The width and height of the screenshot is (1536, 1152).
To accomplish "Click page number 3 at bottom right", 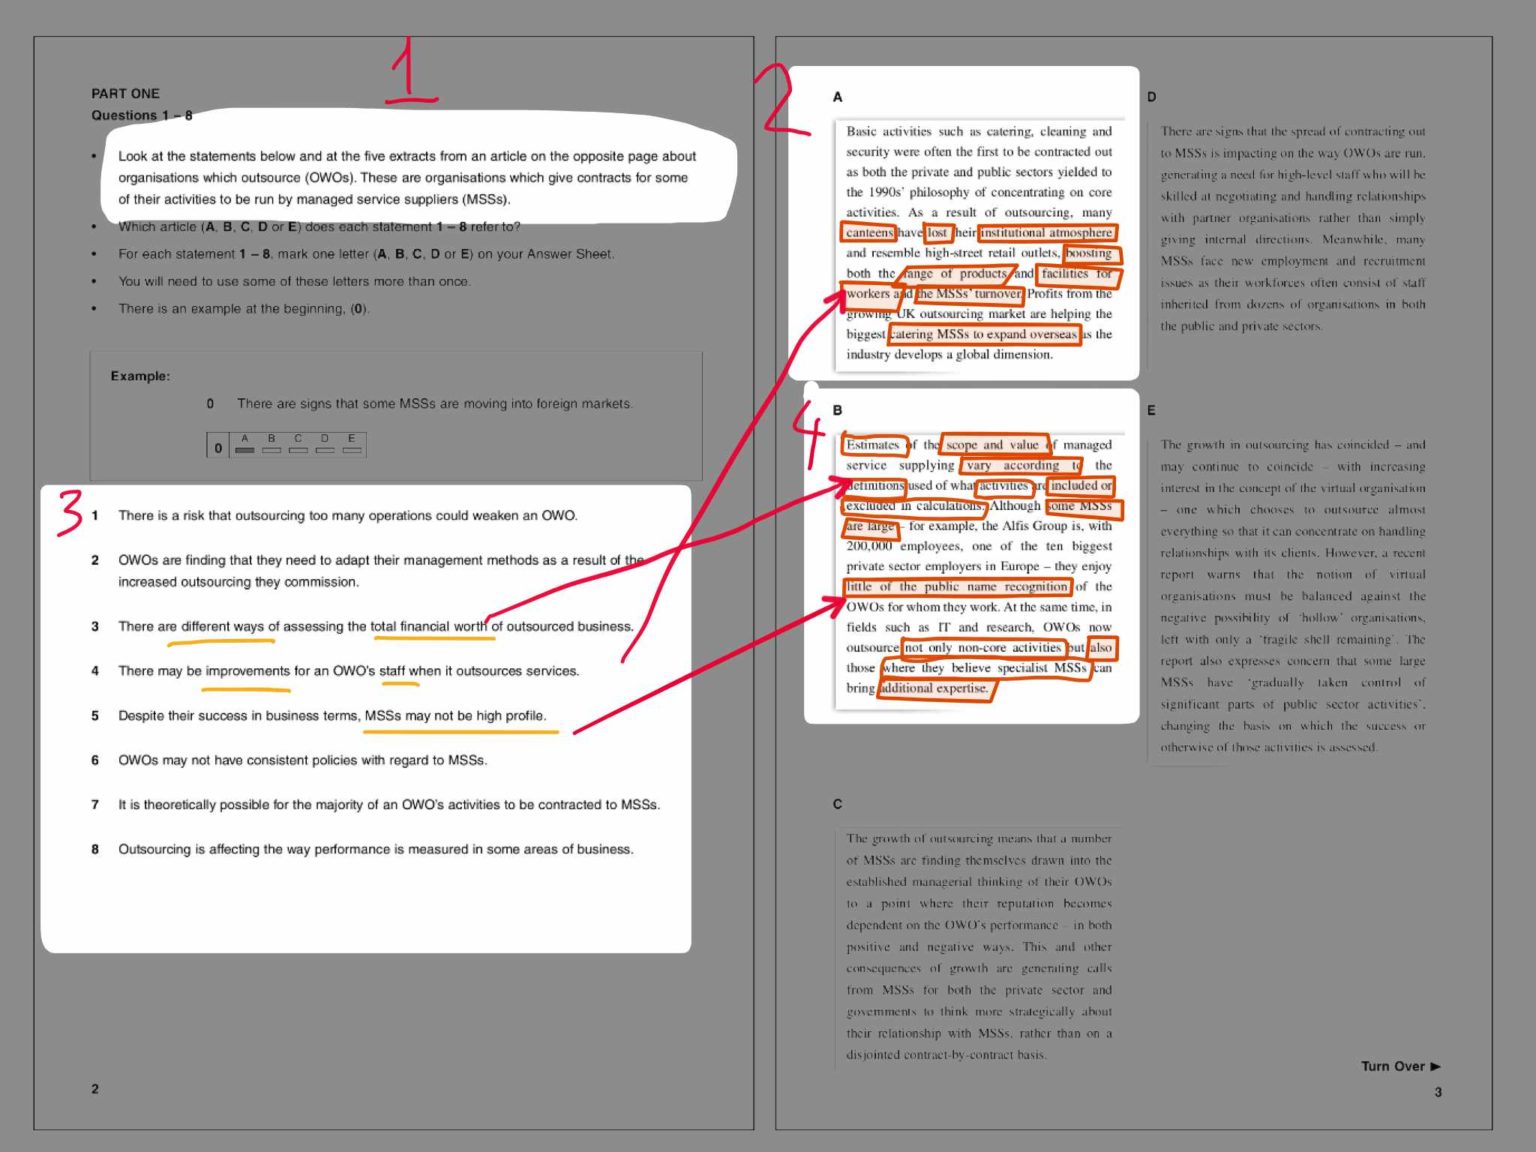I will tap(1437, 1092).
